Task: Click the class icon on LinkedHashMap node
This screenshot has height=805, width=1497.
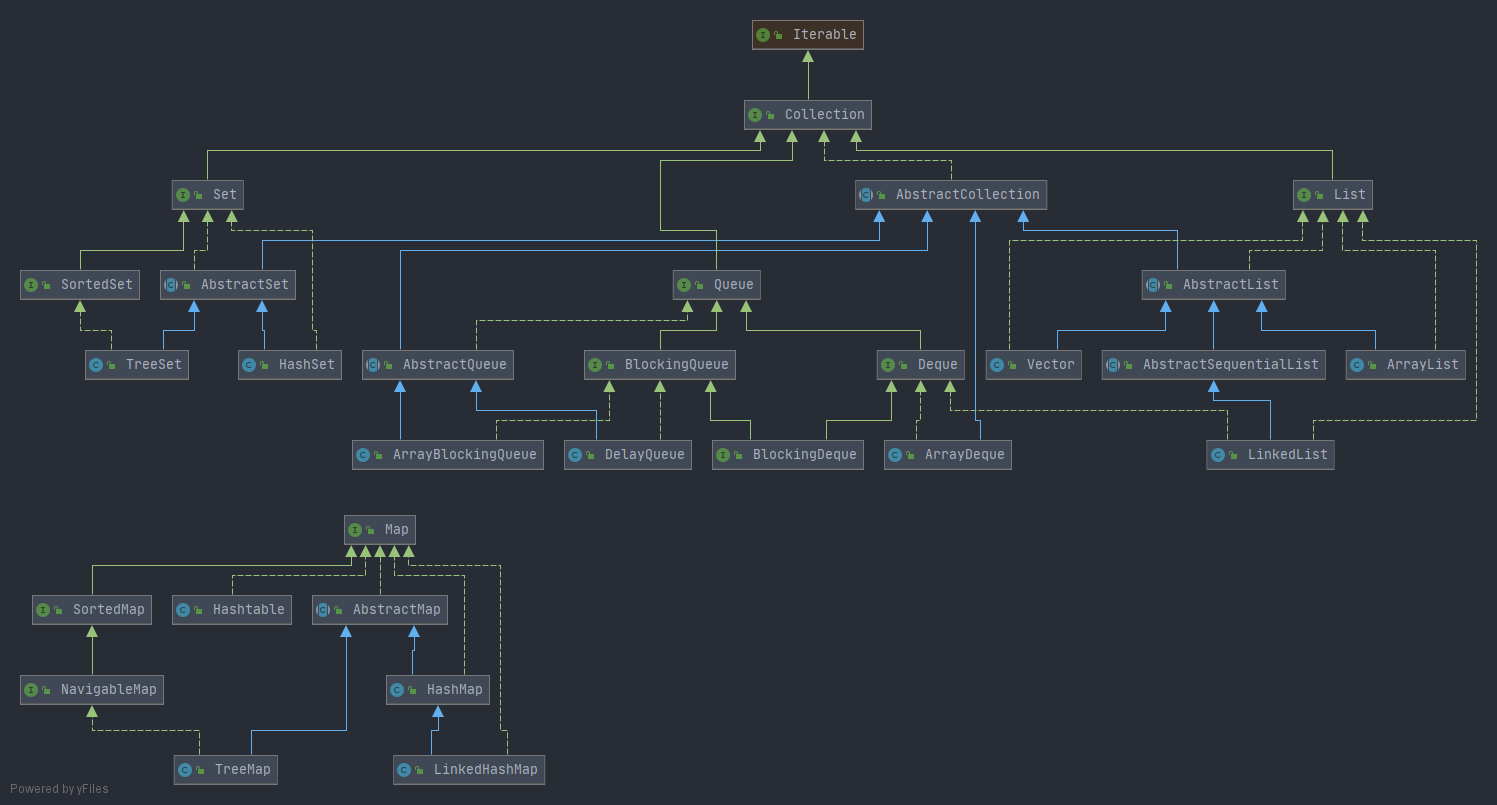Action: click(x=404, y=770)
